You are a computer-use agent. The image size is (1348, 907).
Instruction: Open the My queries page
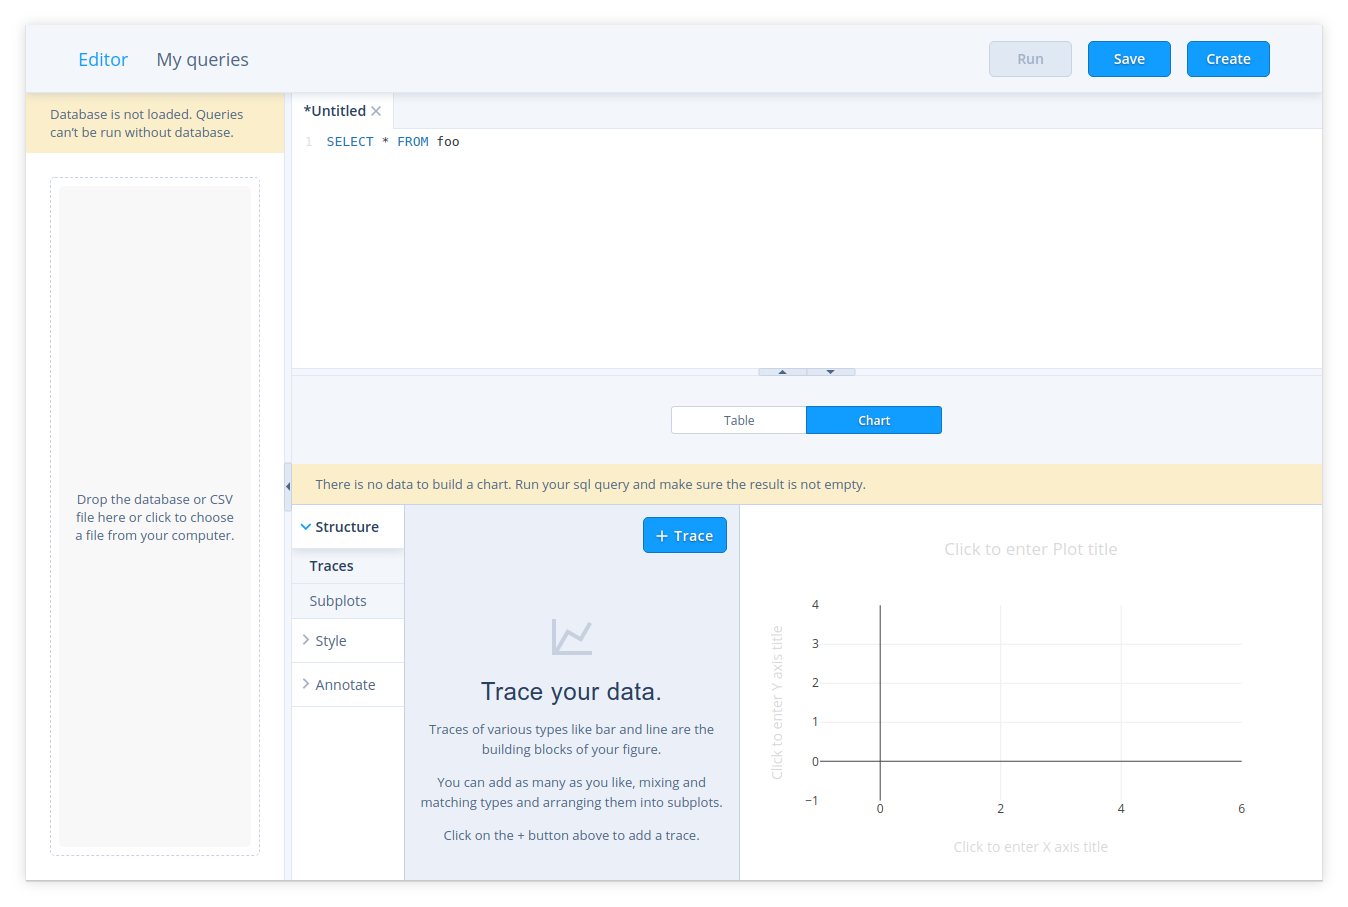pos(202,60)
